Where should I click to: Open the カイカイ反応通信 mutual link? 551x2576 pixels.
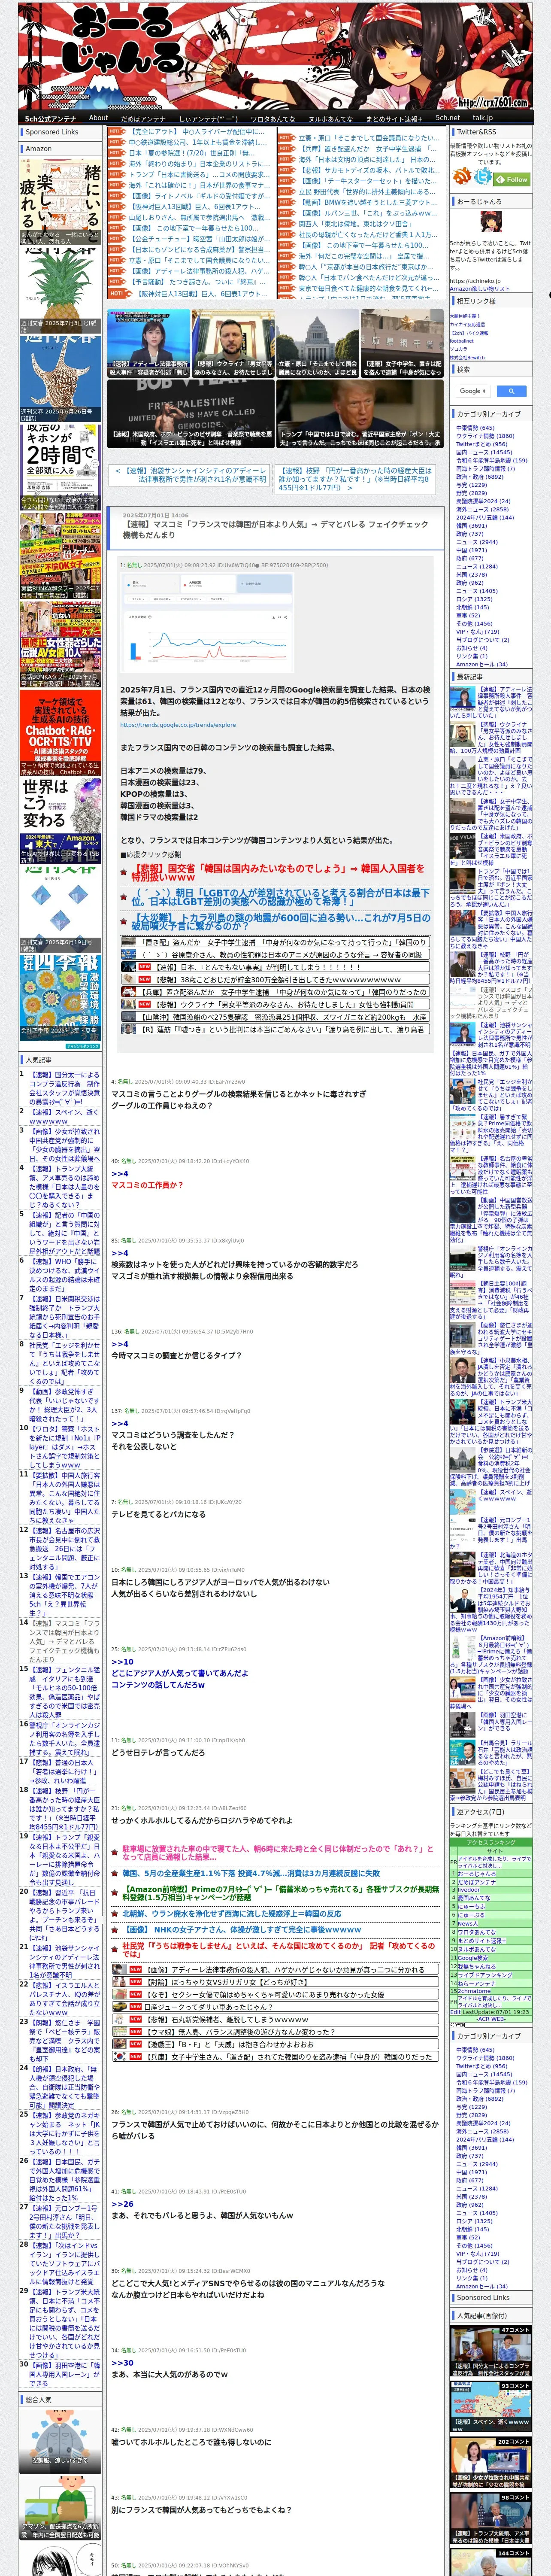[x=467, y=324]
